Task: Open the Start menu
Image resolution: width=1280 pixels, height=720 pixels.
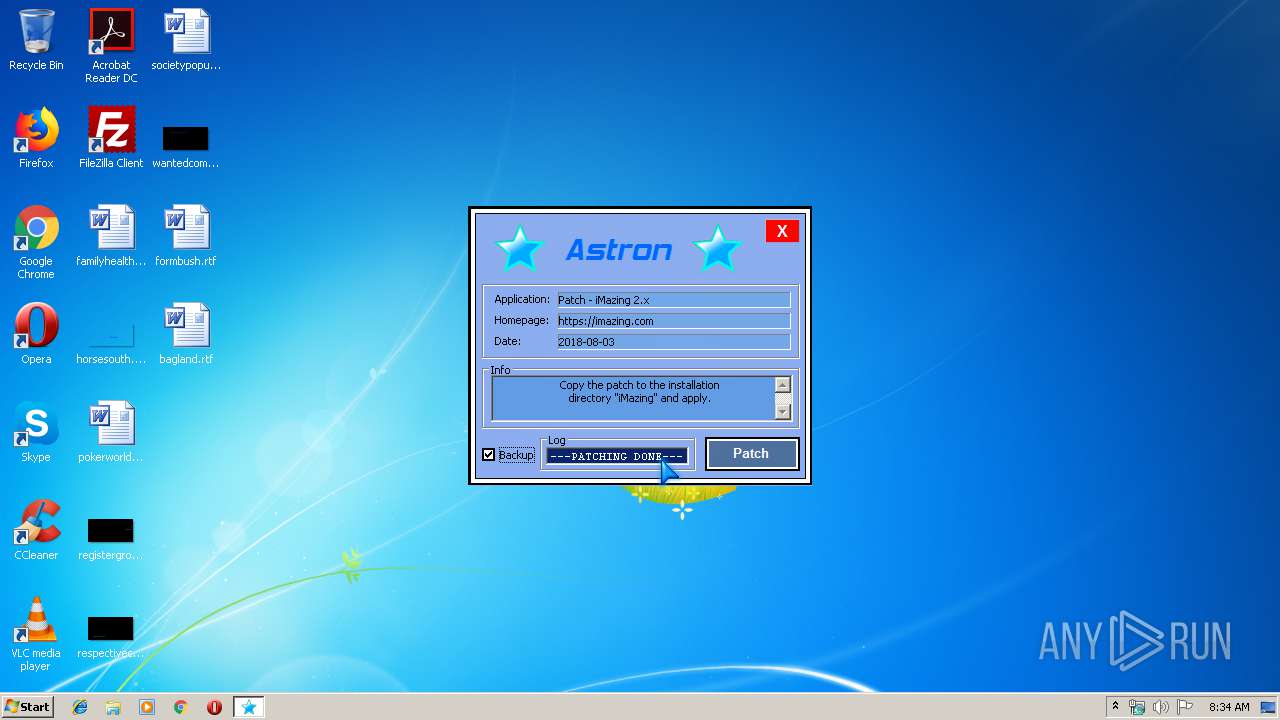Action: coord(28,707)
